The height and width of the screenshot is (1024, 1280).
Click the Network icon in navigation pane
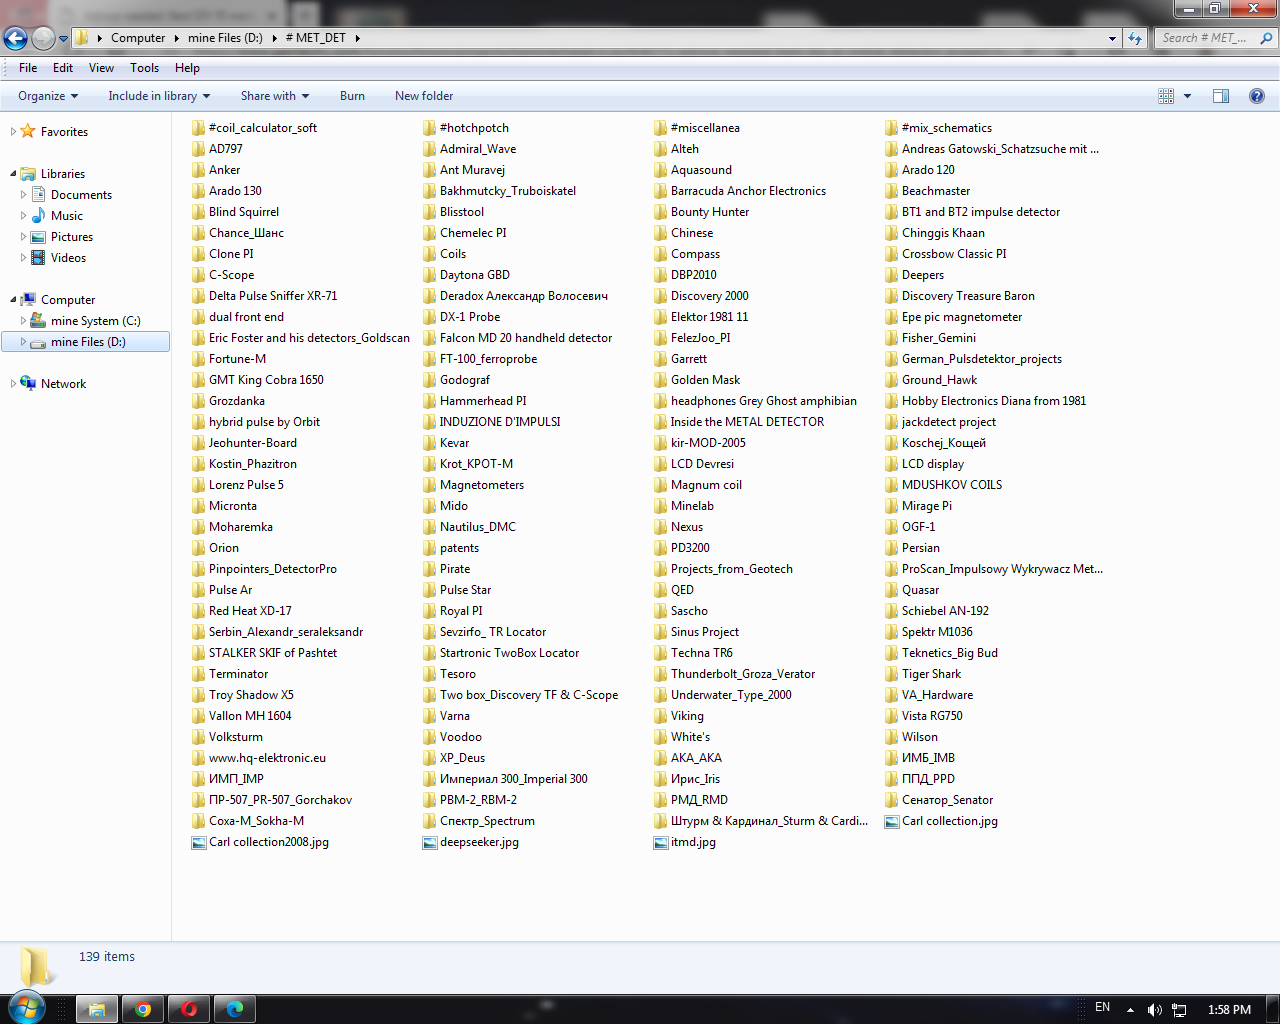(x=28, y=383)
